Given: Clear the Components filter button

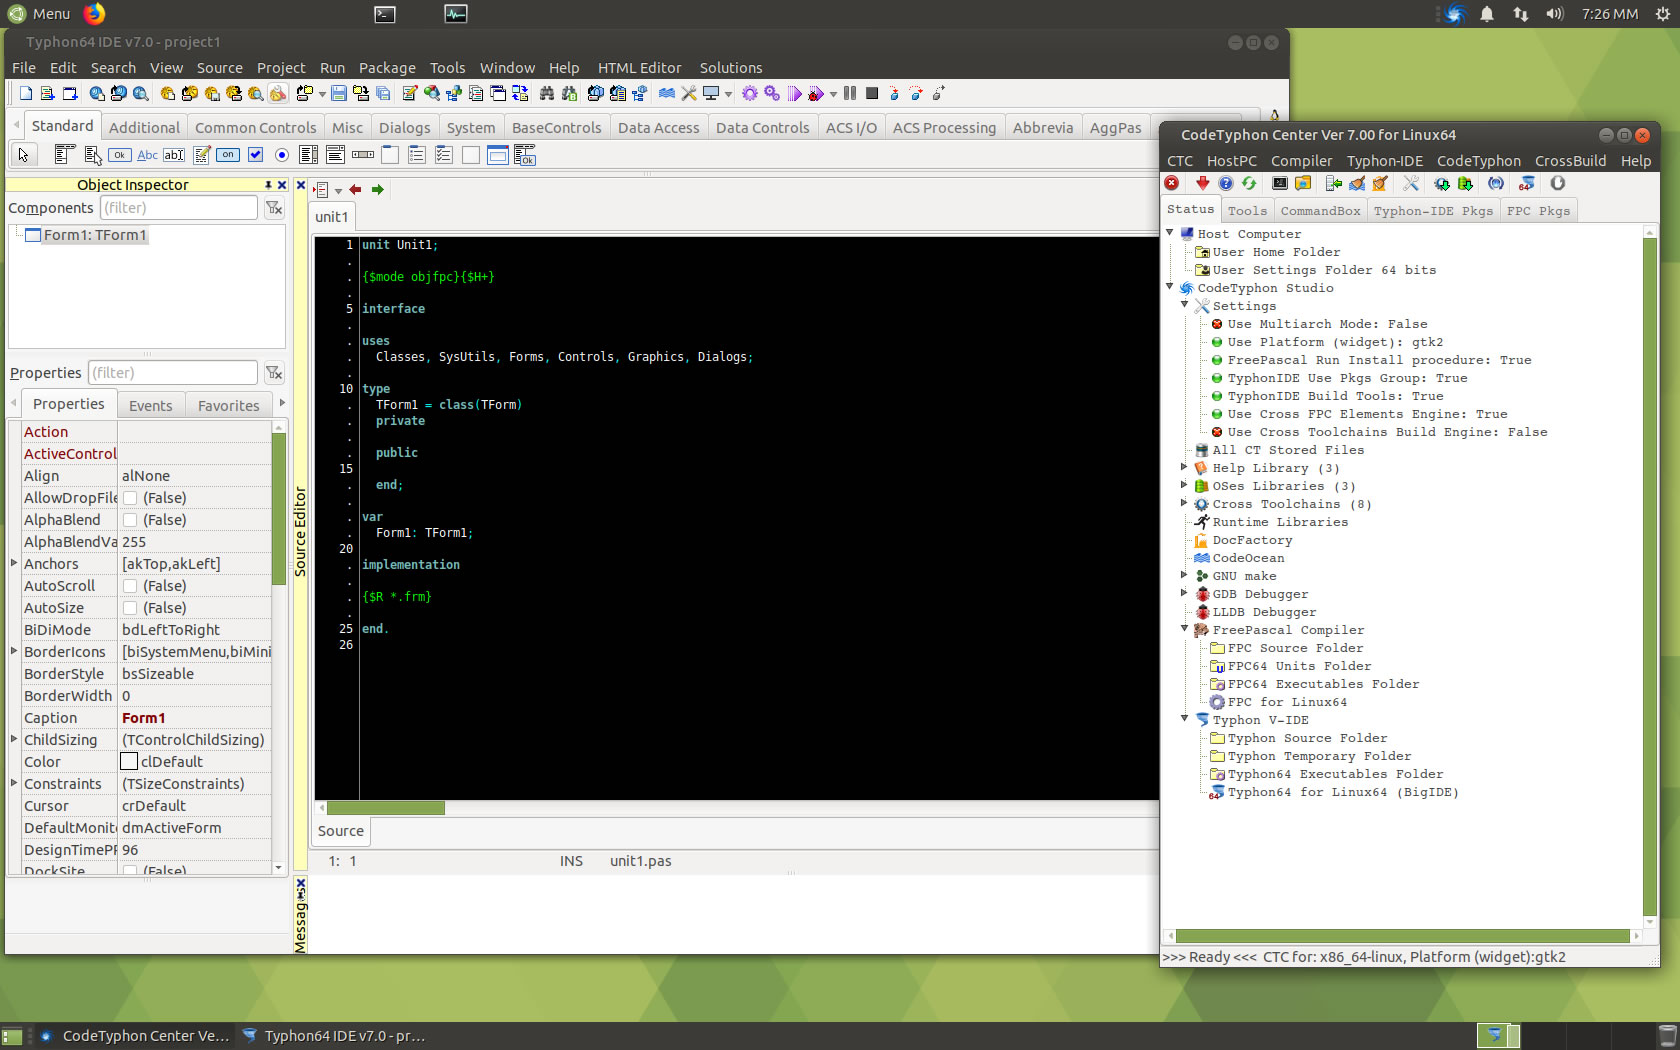Looking at the screenshot, I should 274,208.
